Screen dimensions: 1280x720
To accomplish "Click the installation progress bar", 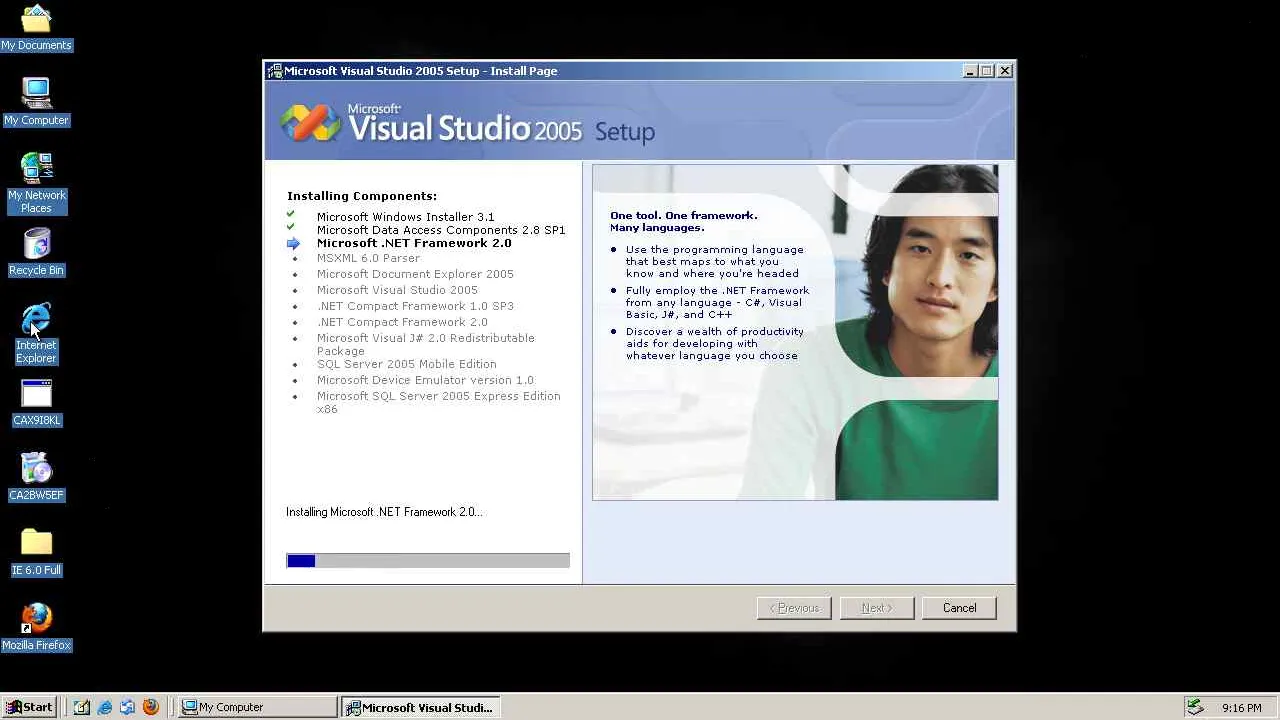I will (428, 561).
